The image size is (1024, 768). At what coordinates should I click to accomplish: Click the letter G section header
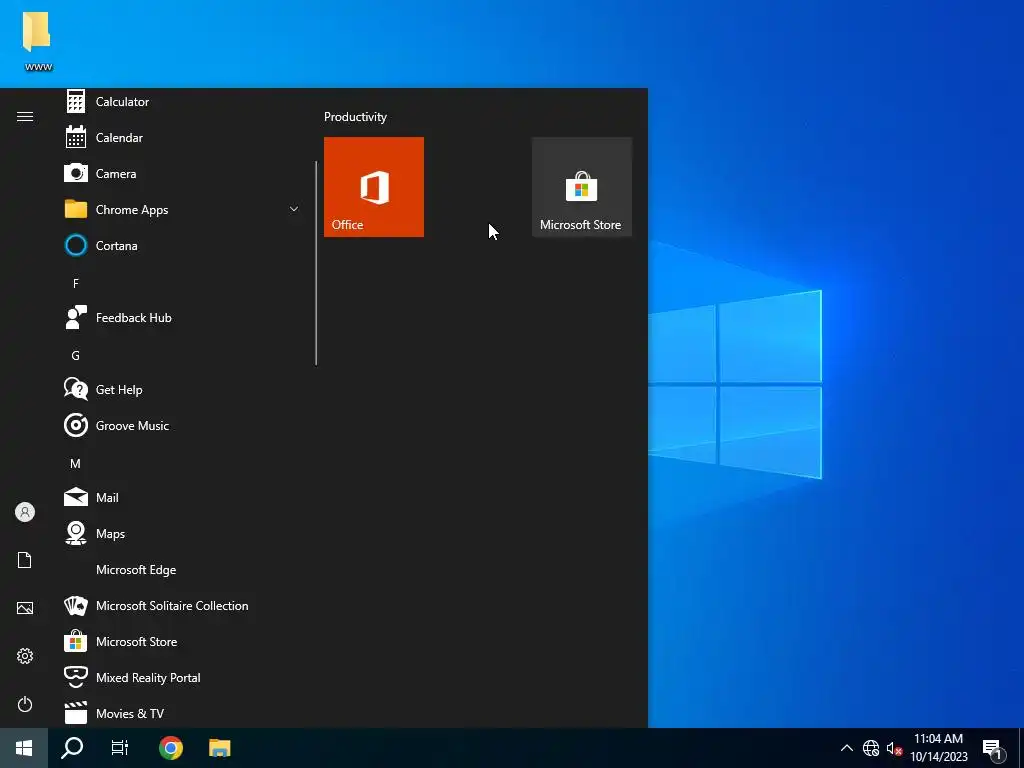pos(76,355)
